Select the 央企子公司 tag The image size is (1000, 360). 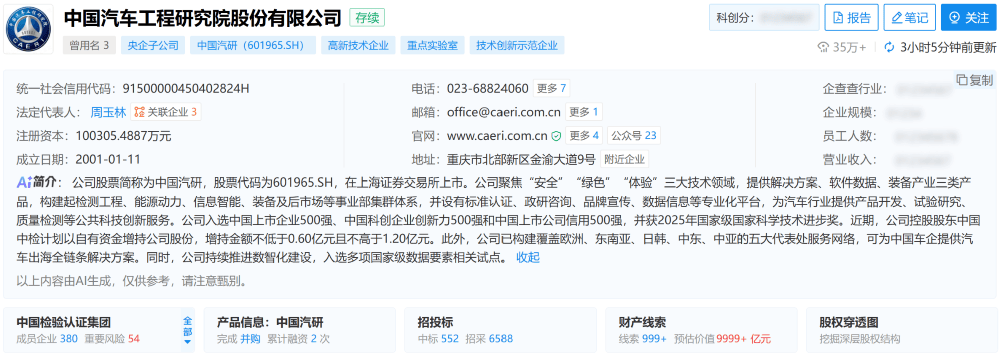pyautogui.click(x=153, y=45)
